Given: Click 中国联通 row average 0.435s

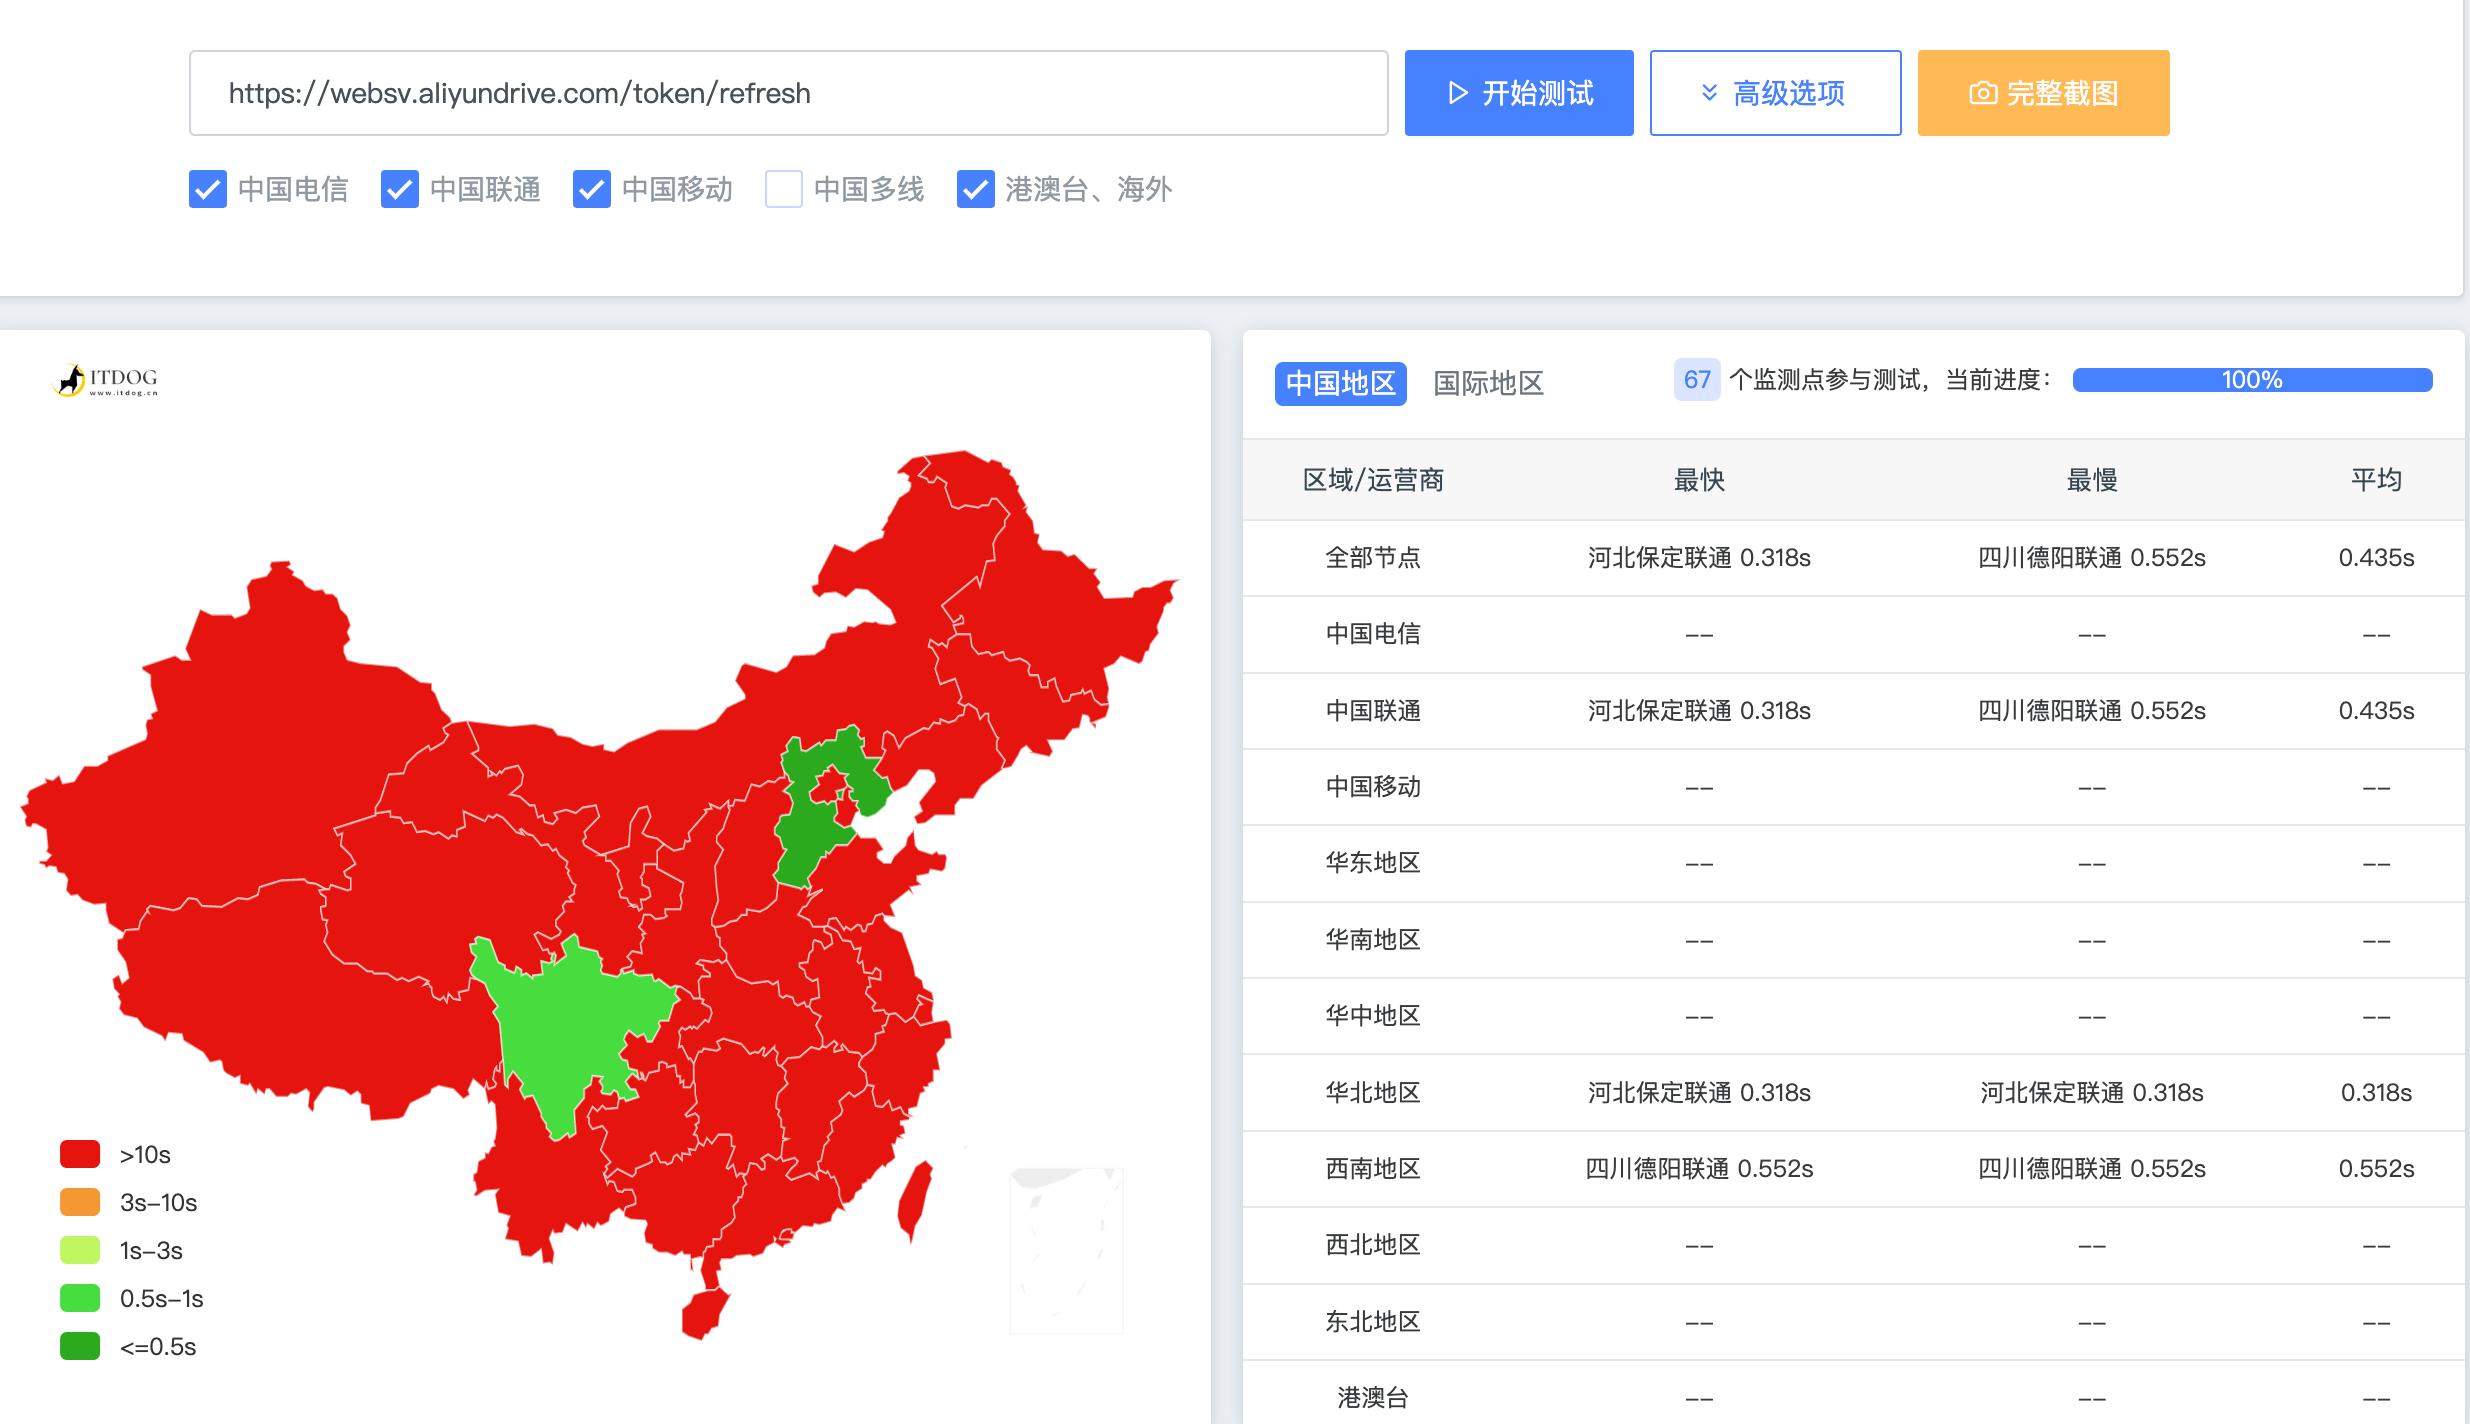Looking at the screenshot, I should point(2376,710).
